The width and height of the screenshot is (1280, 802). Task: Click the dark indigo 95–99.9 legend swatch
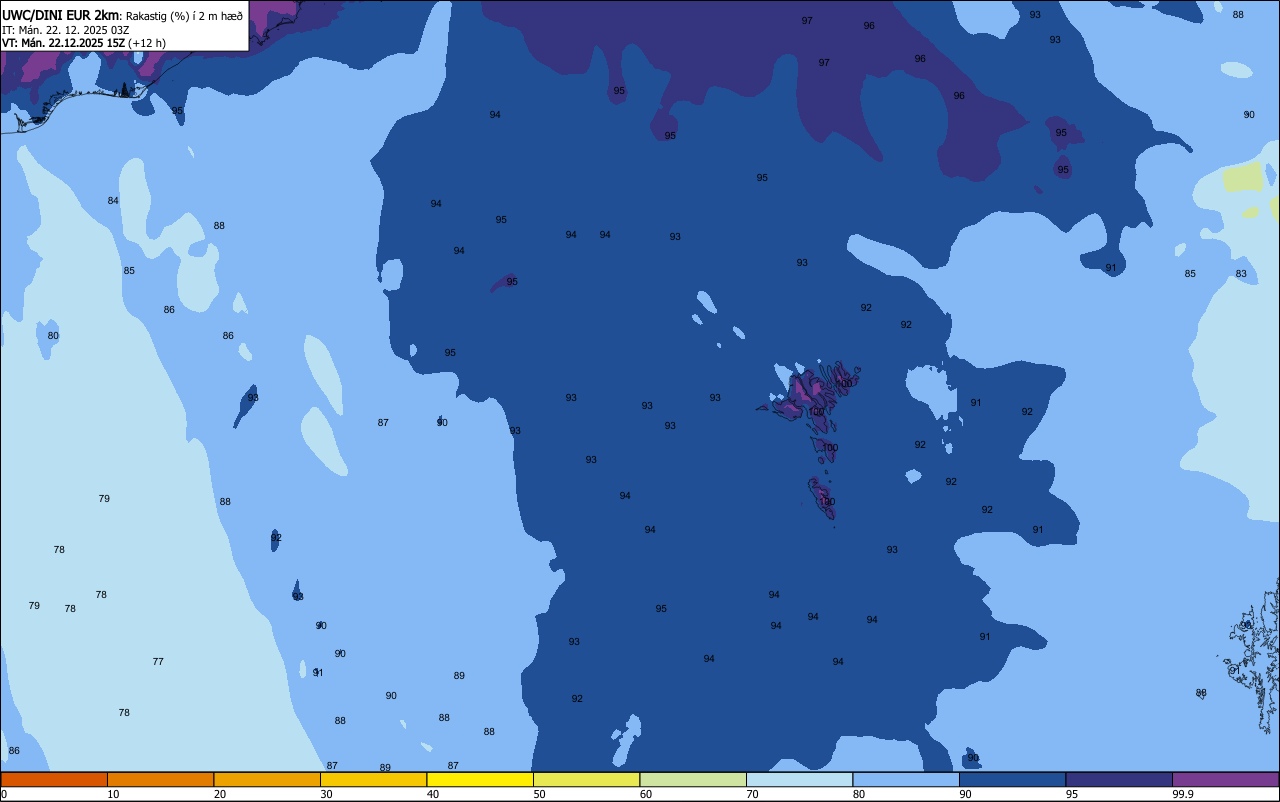coord(1119,779)
